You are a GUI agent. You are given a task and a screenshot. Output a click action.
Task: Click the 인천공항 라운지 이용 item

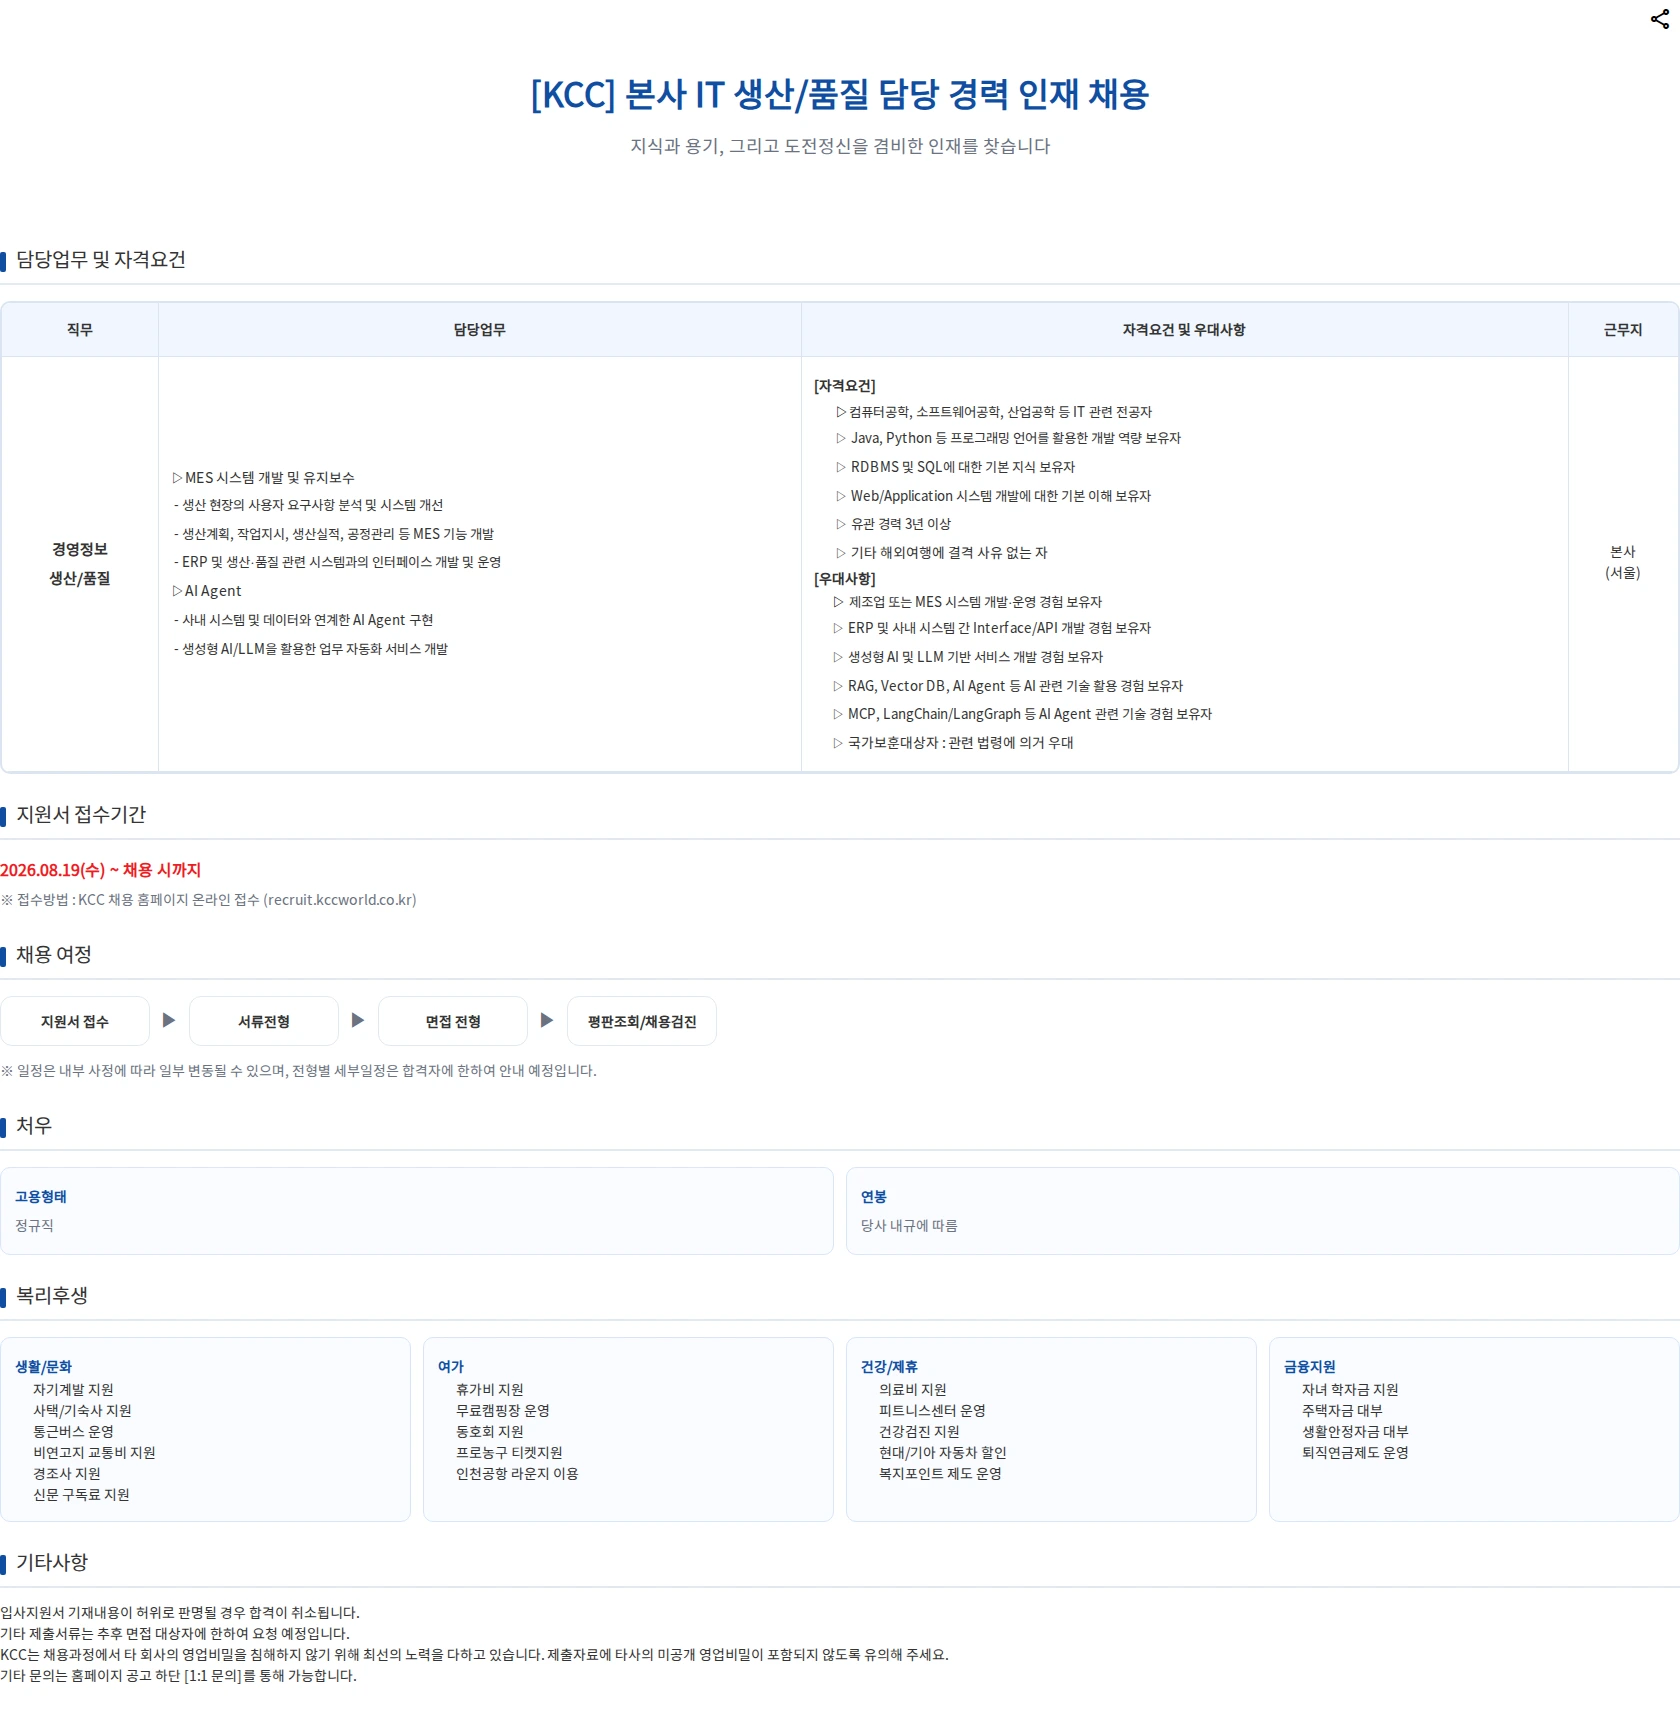(517, 1474)
